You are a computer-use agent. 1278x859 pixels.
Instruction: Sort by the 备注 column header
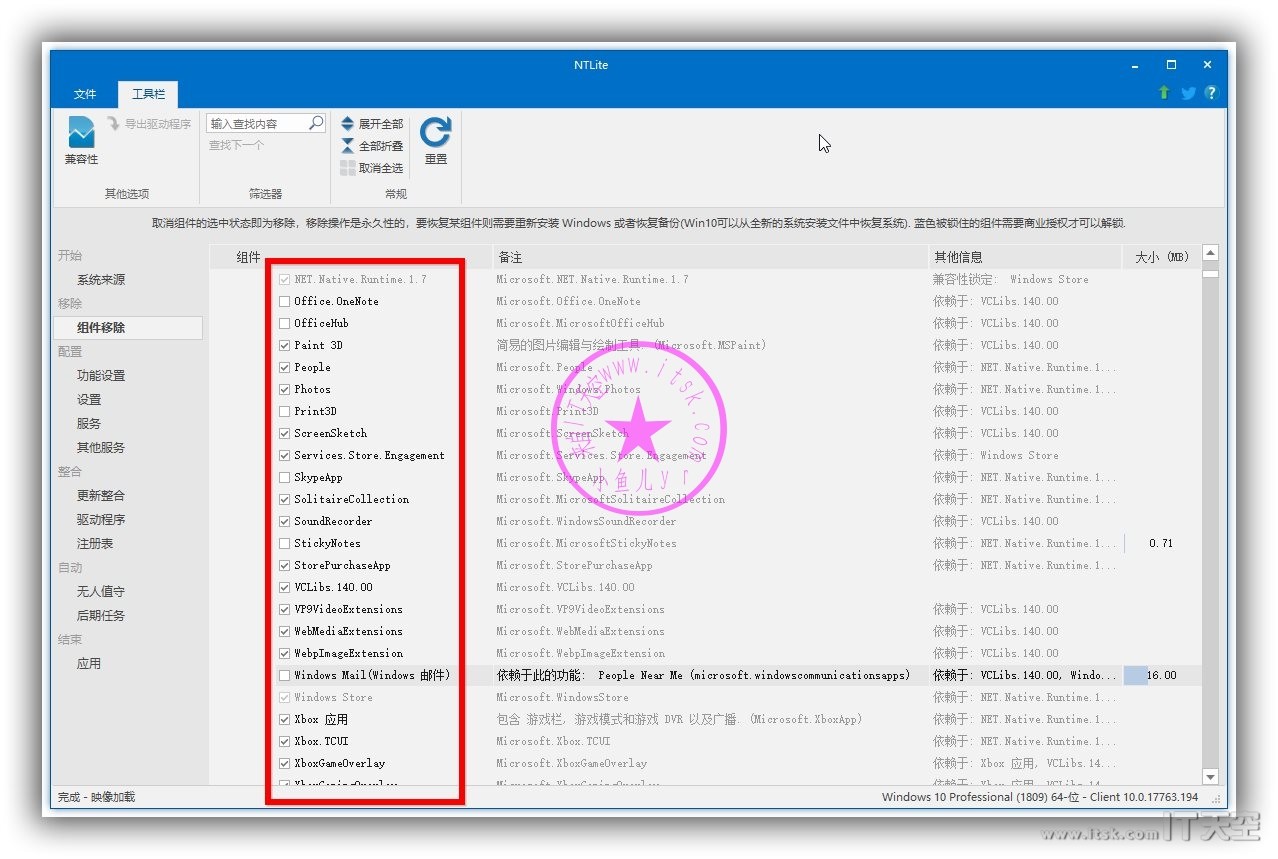click(711, 258)
